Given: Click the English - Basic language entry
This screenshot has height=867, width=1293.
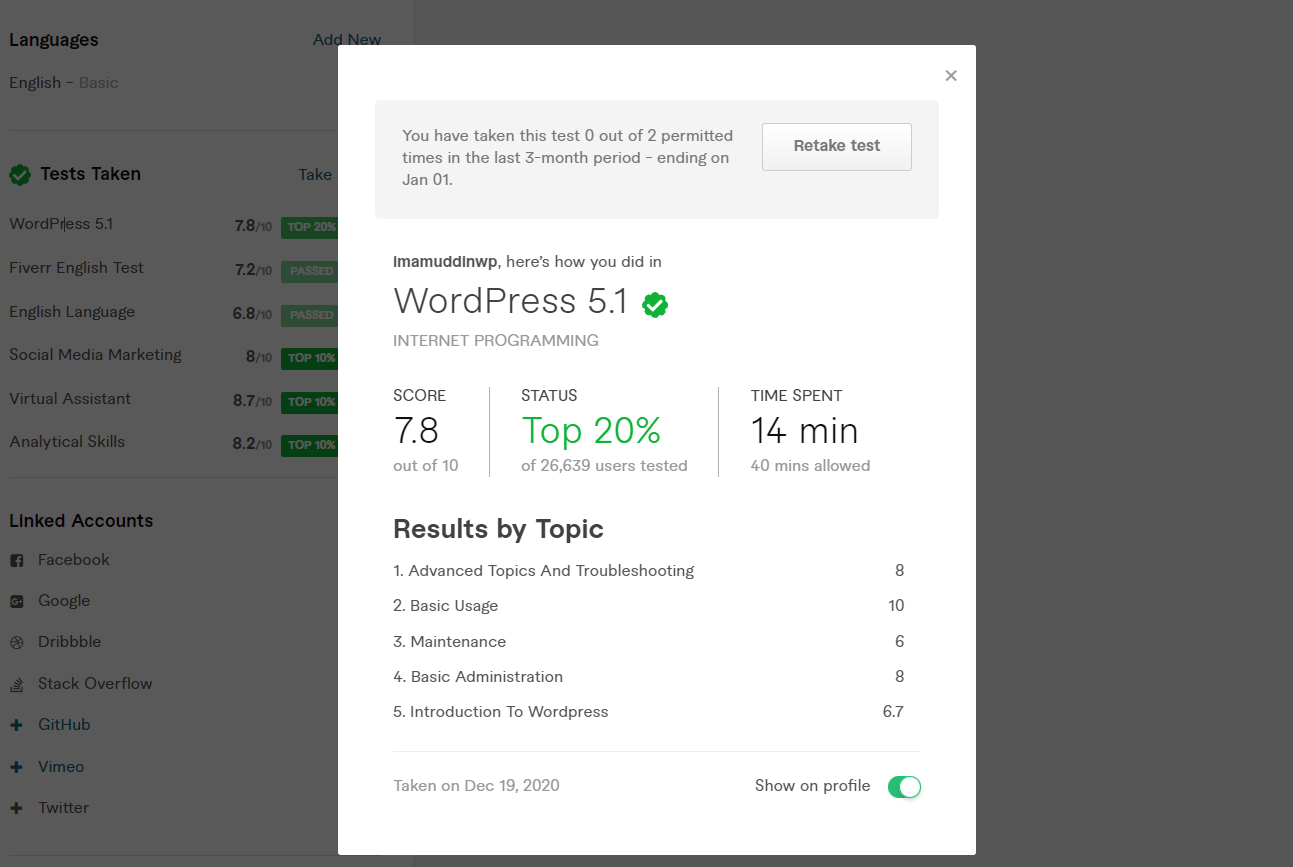Looking at the screenshot, I should (64, 83).
